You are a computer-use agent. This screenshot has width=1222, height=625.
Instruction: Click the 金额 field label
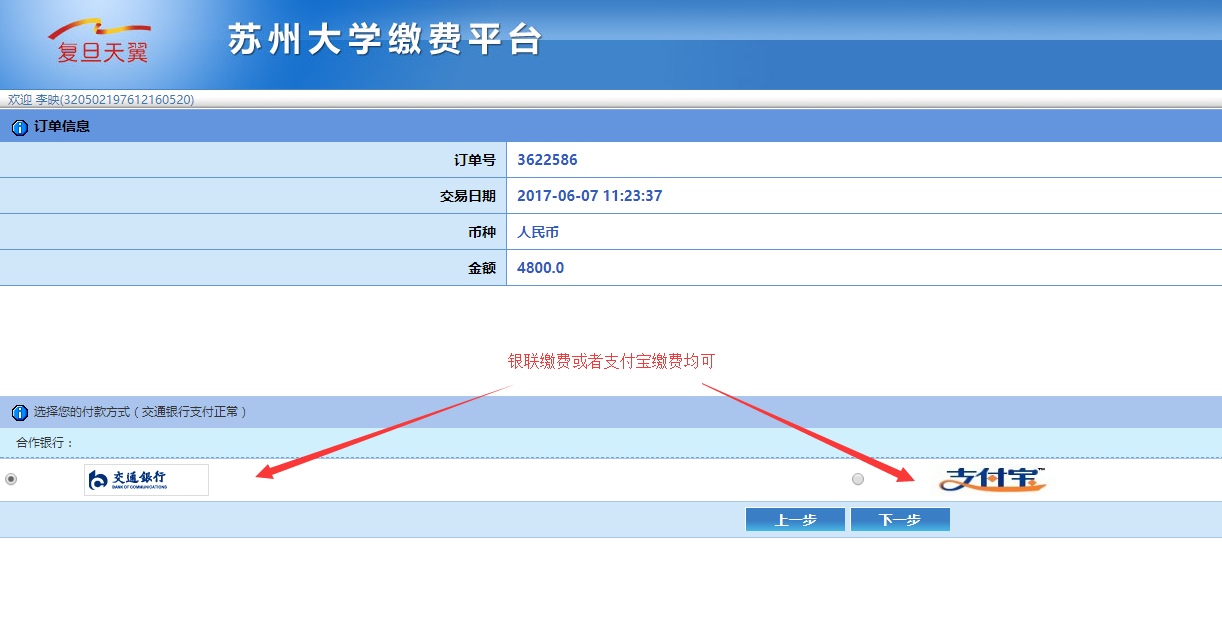[x=481, y=268]
